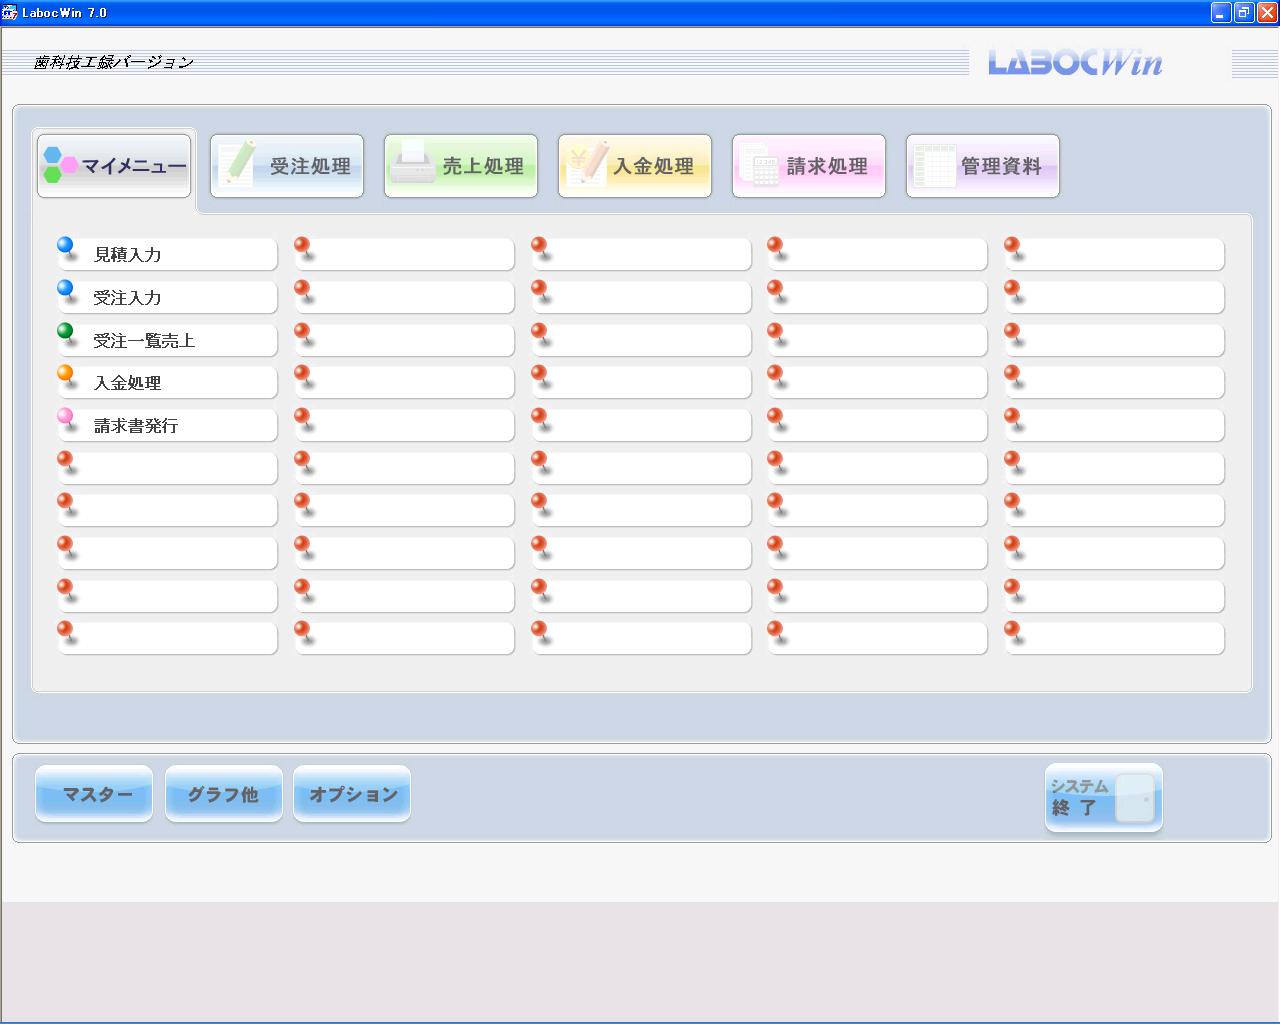1280x1024 pixels.
Task: Click the pink pin beside 請求書発行
Action: (66, 417)
